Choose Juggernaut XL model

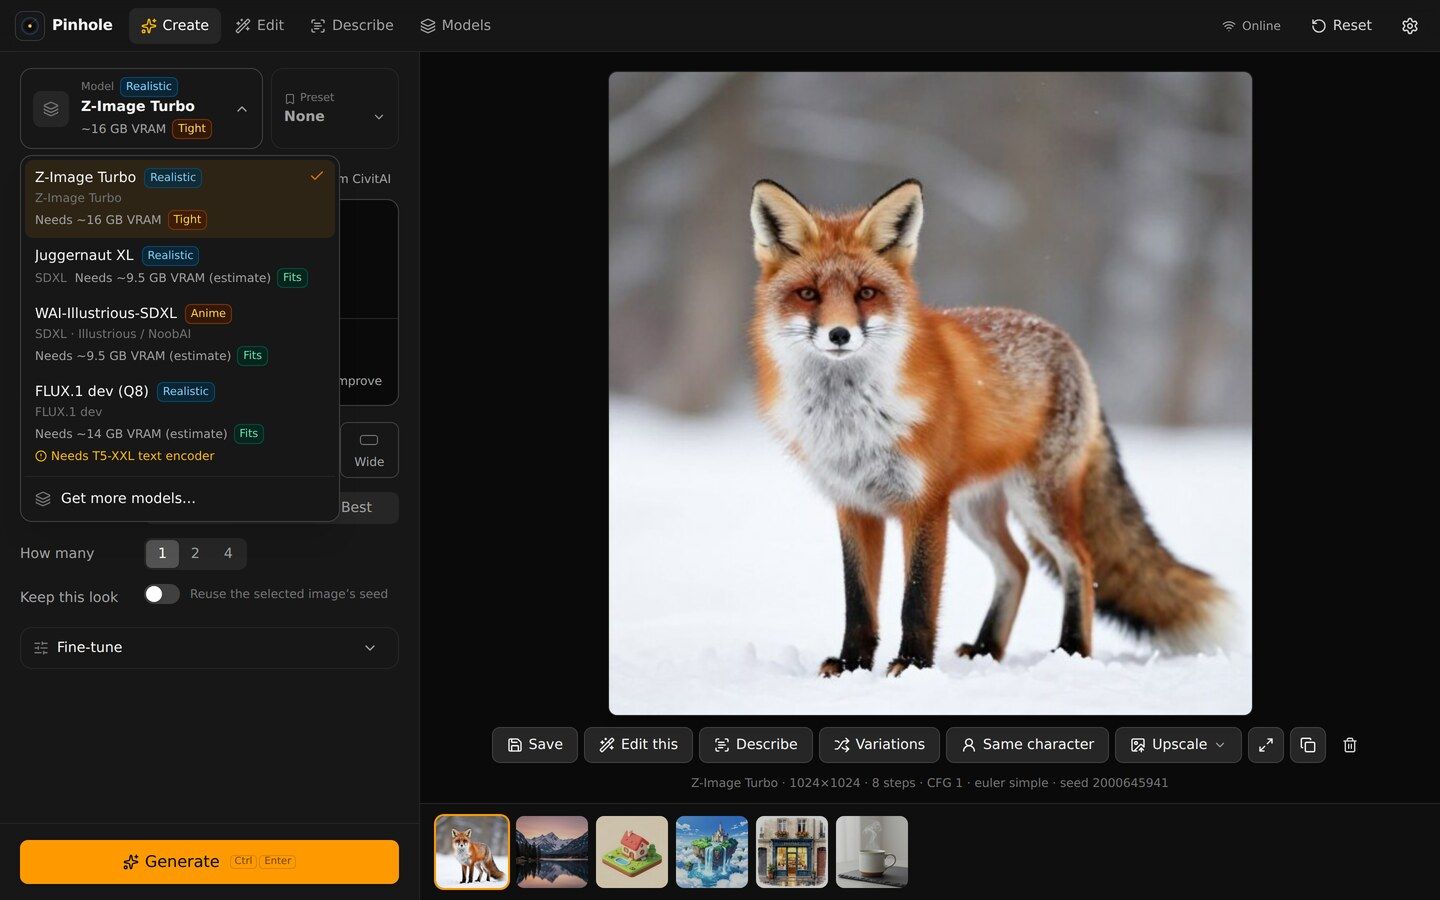coord(180,266)
